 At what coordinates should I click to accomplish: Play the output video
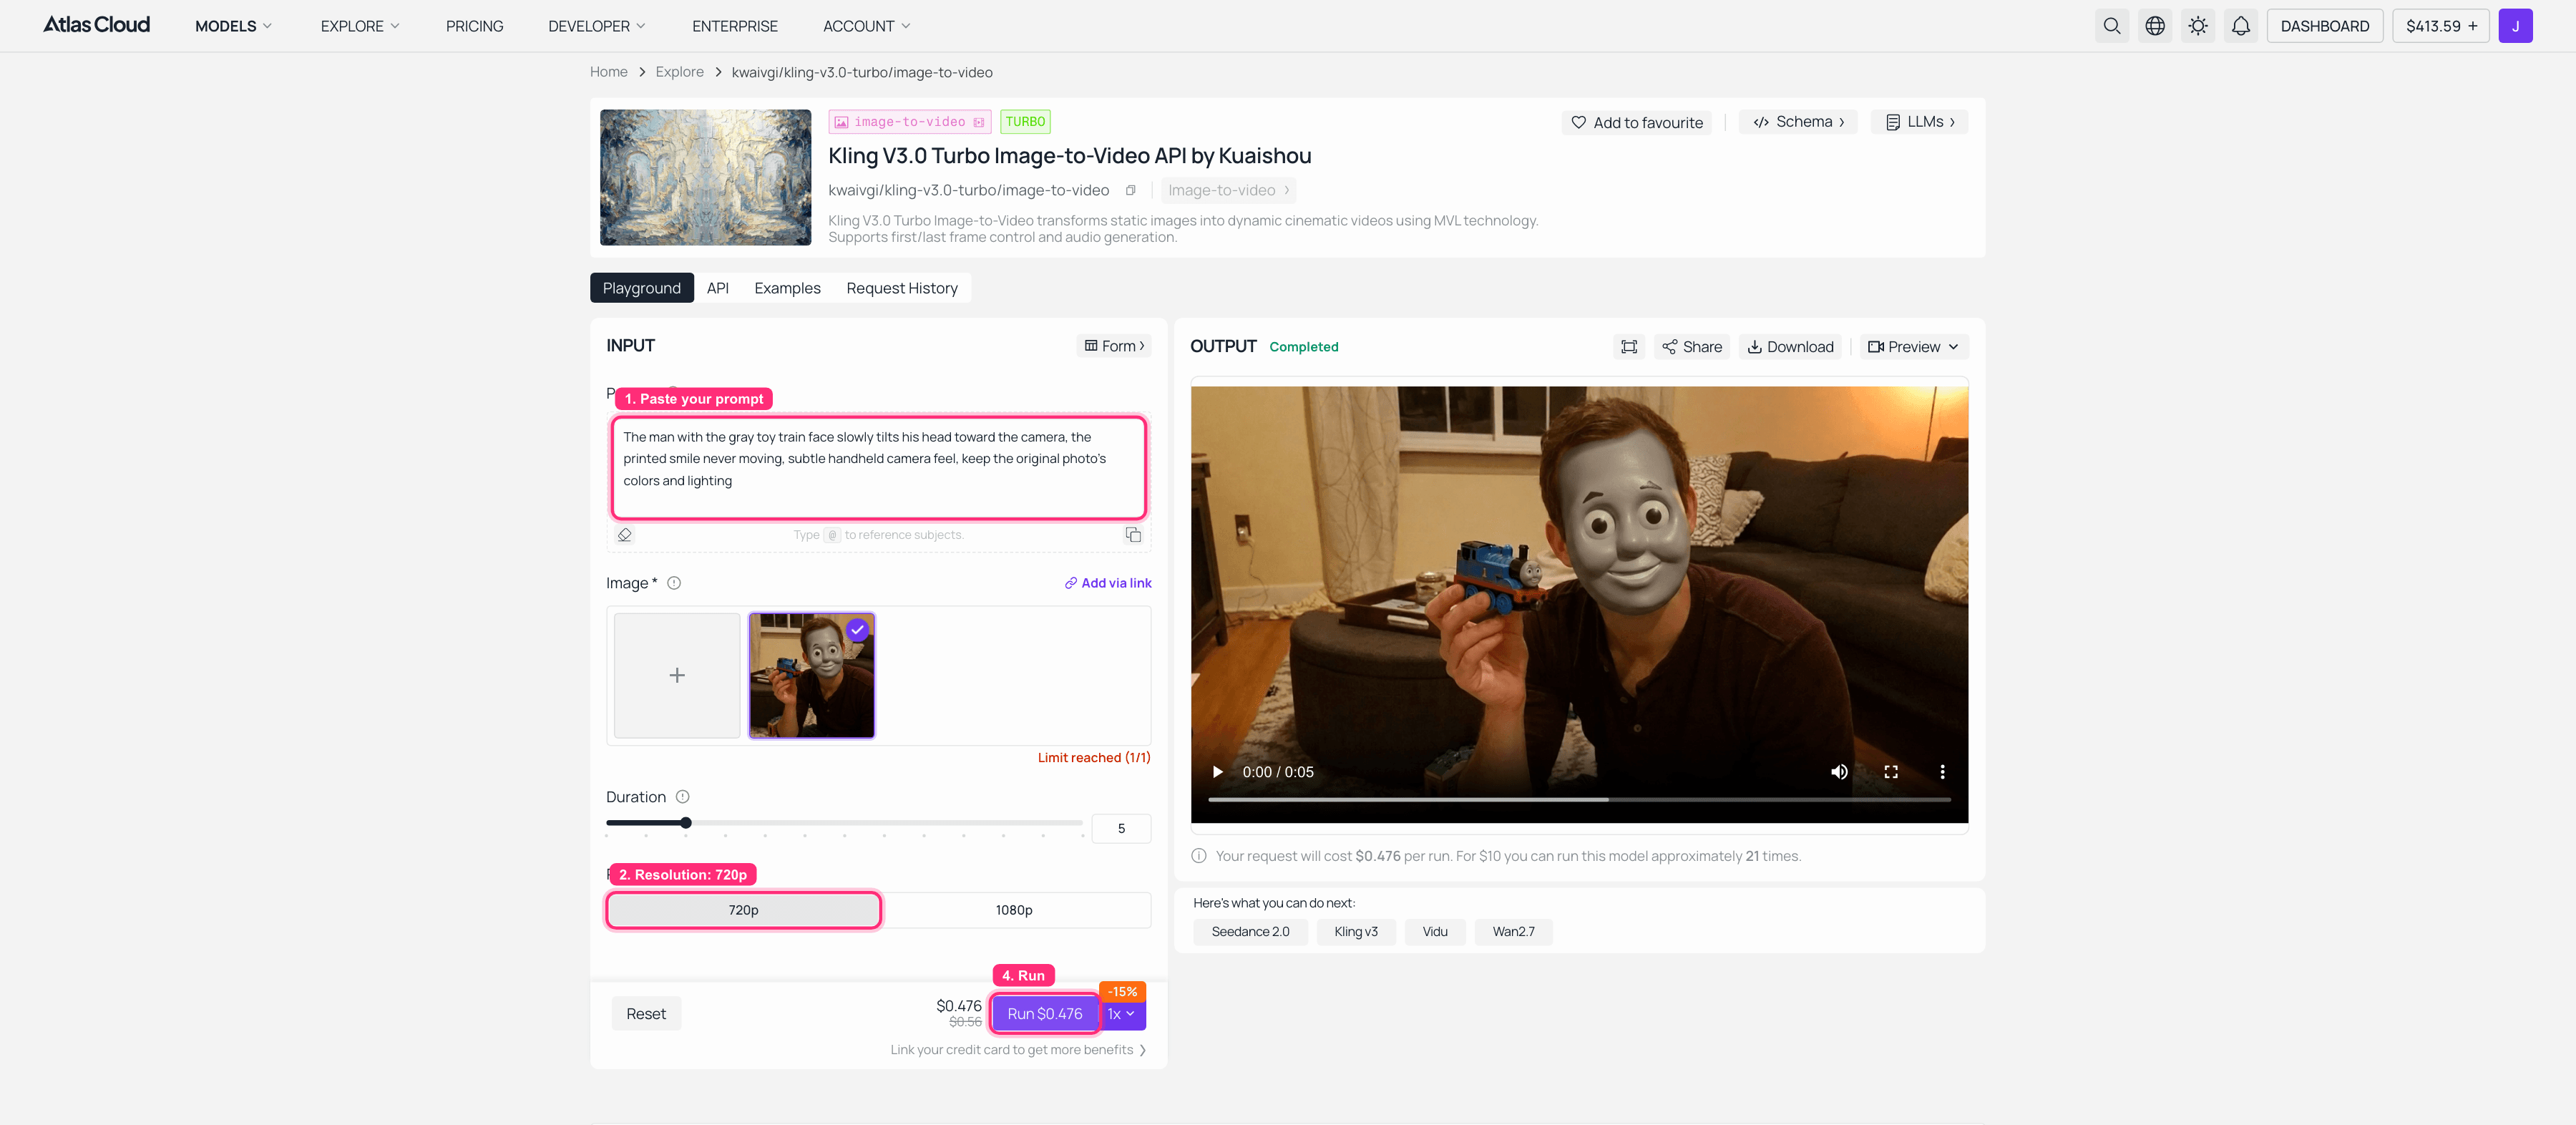pos(1217,772)
